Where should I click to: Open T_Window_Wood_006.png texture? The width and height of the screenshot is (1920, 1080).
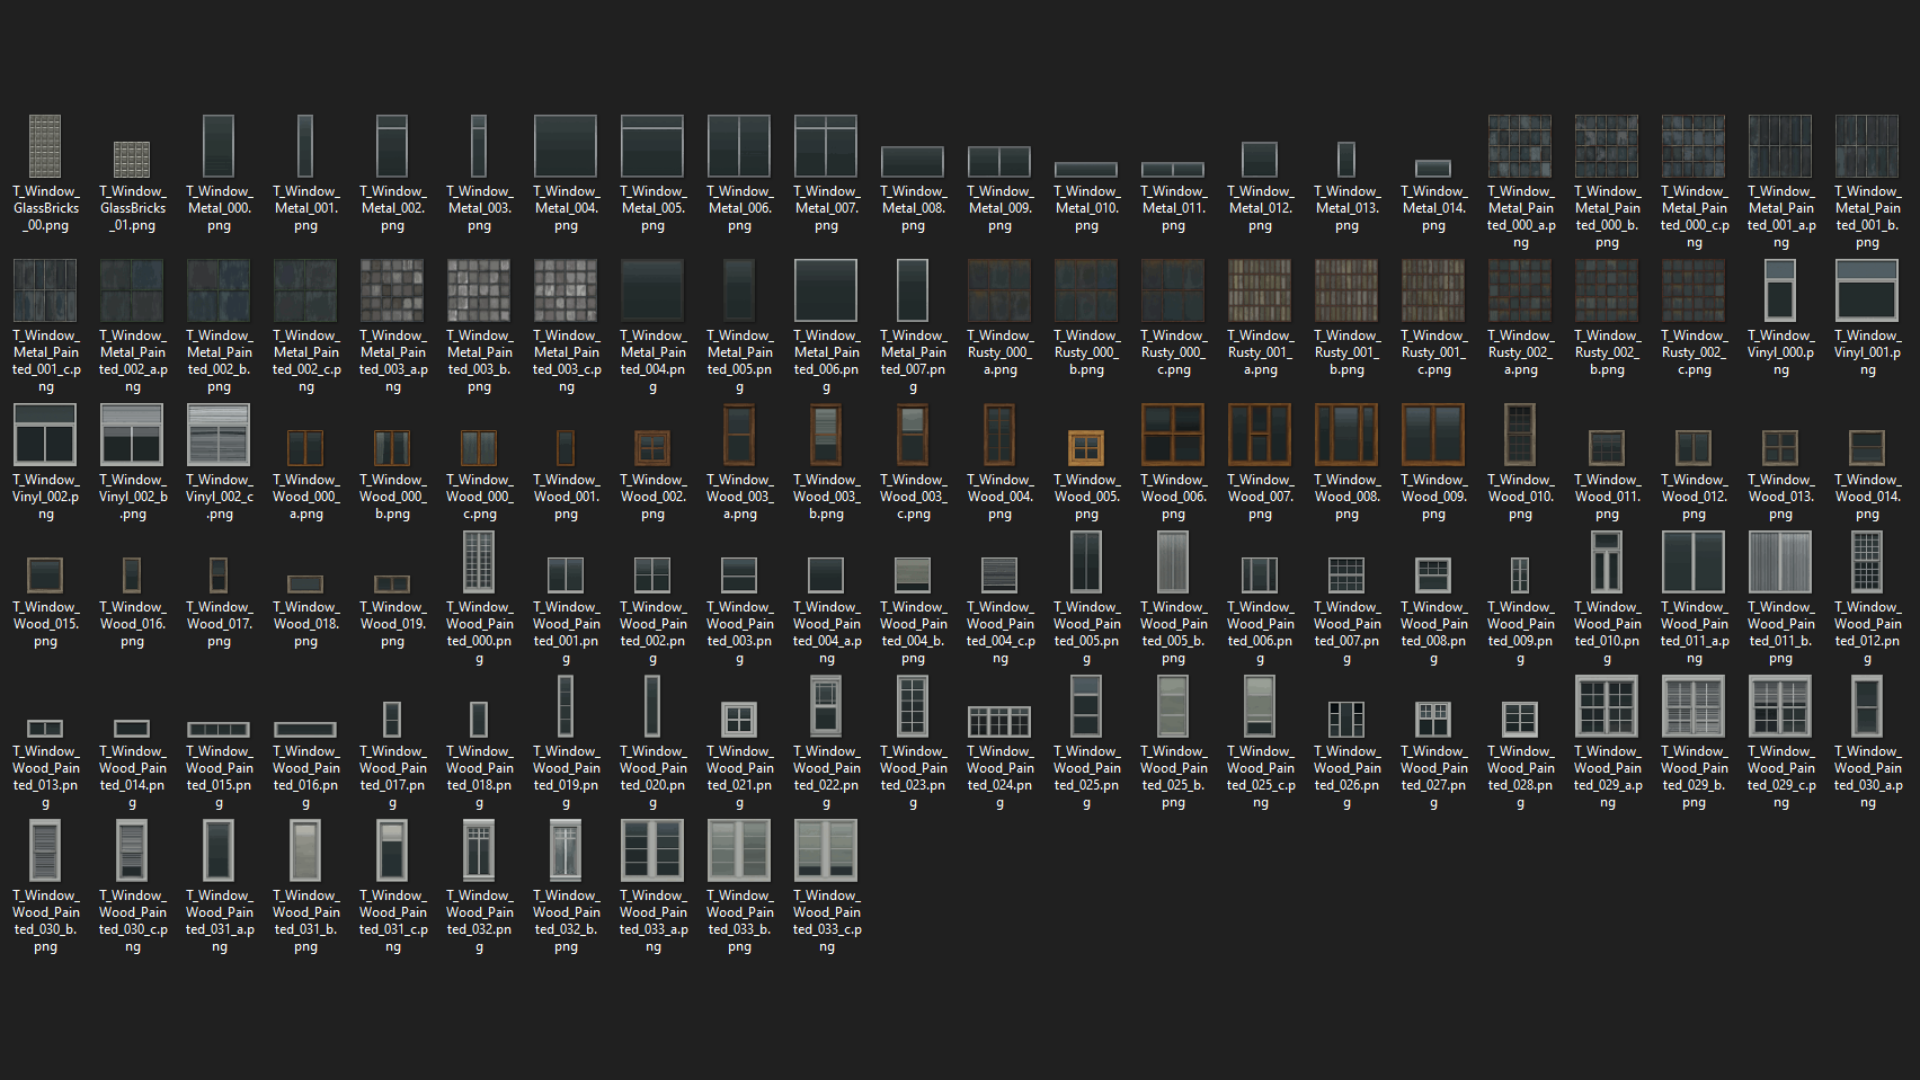(x=1173, y=435)
